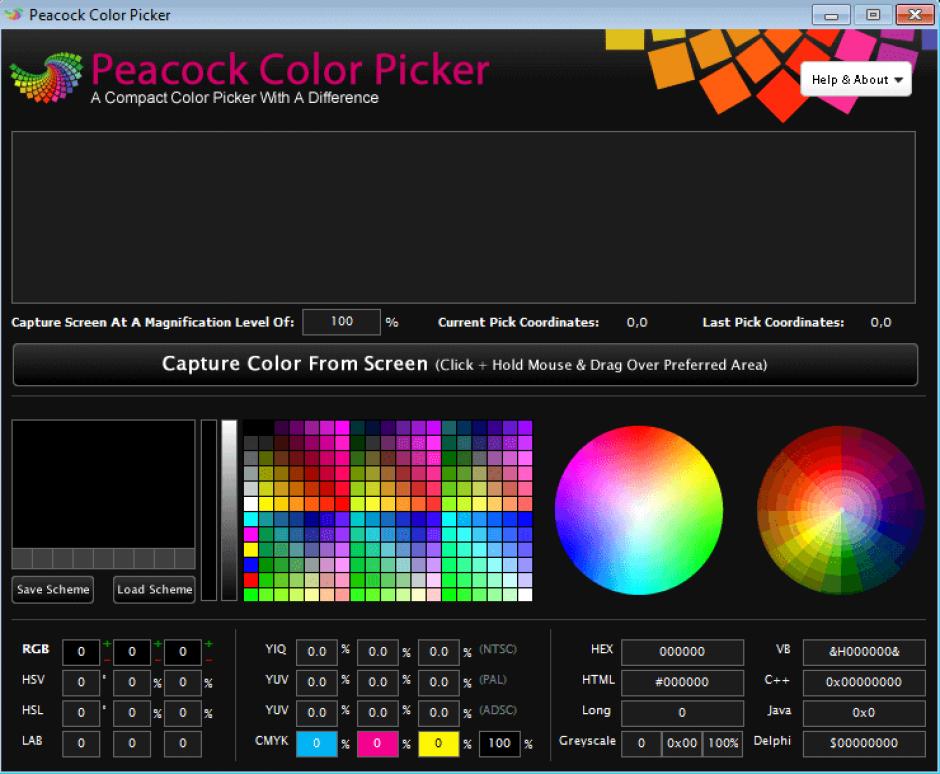Select the yellow swatch in palette's leftmost column

(251, 549)
